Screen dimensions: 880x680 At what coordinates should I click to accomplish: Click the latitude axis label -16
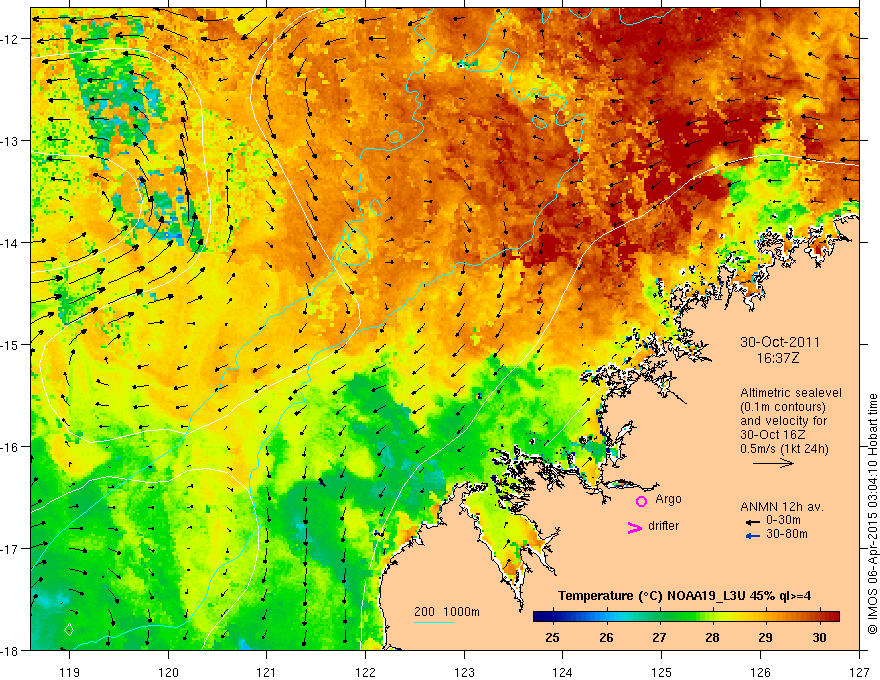pyautogui.click(x=10, y=447)
